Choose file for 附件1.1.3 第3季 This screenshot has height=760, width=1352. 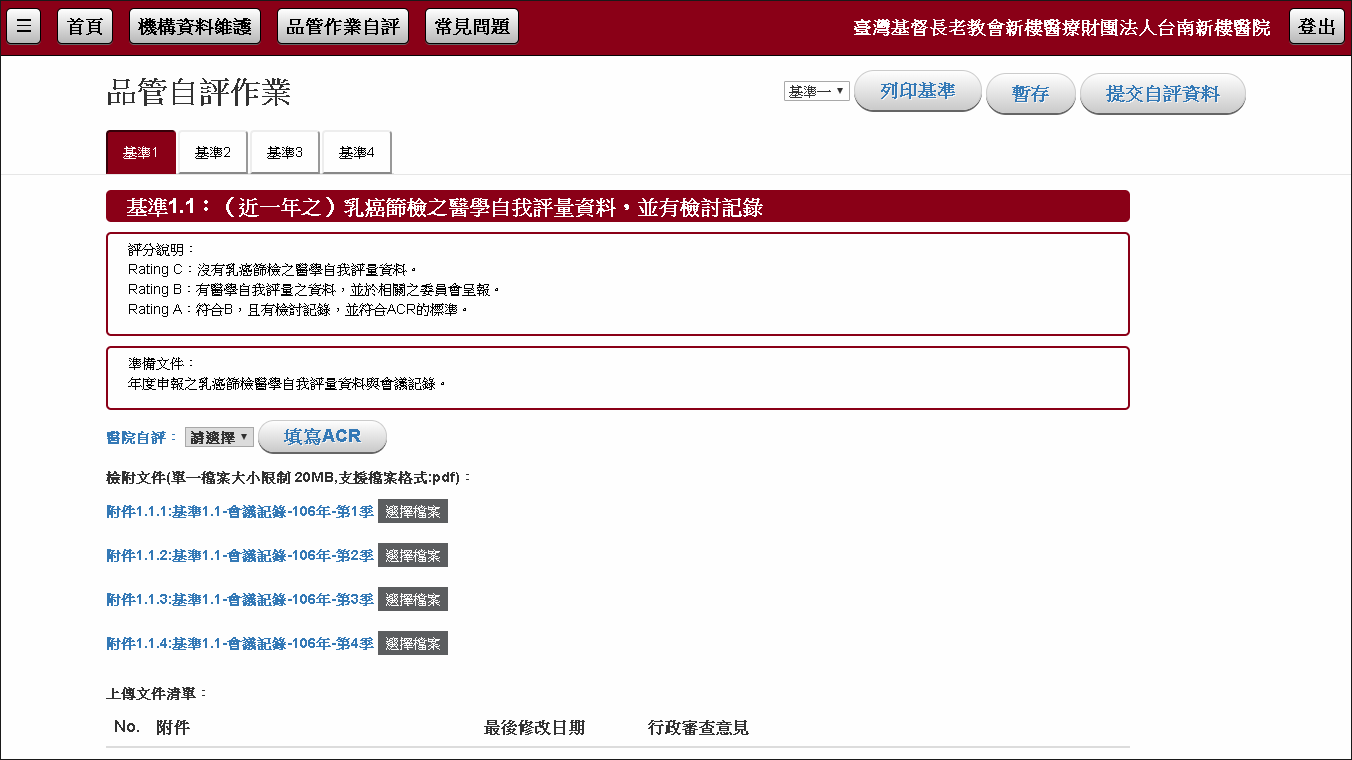click(412, 600)
